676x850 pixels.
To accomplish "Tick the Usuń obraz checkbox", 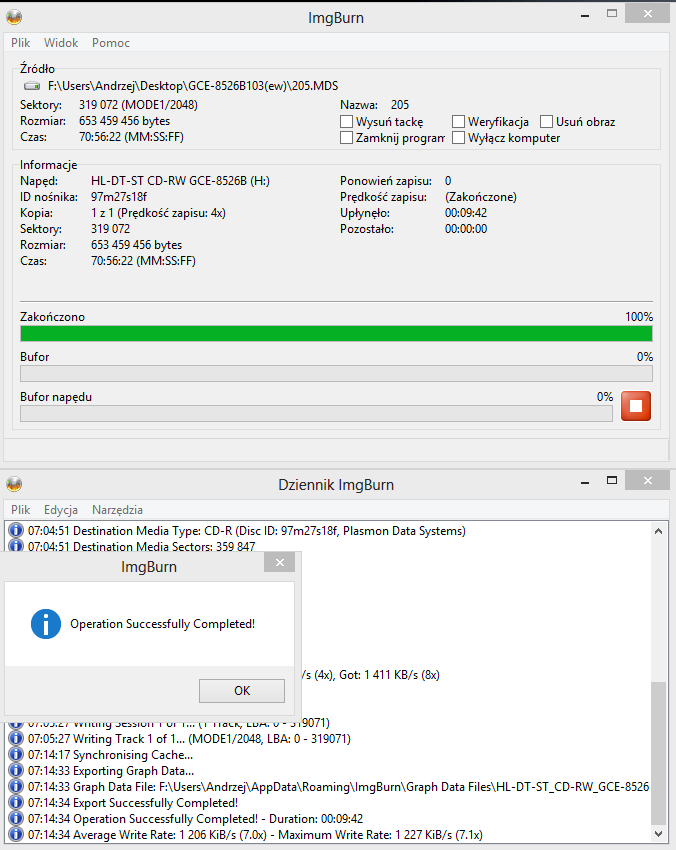I will tap(546, 121).
